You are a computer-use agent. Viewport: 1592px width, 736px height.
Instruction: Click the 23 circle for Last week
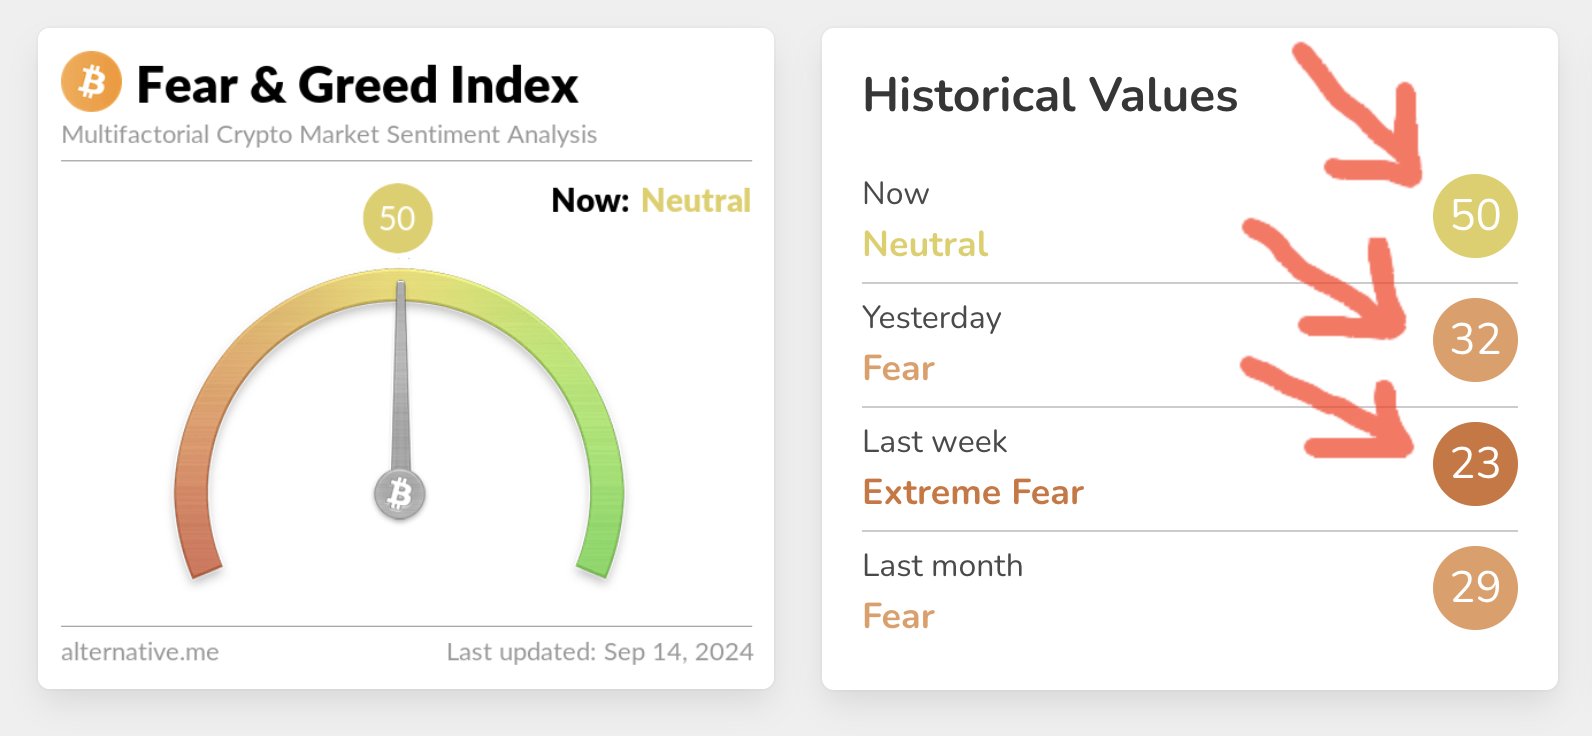click(x=1475, y=463)
